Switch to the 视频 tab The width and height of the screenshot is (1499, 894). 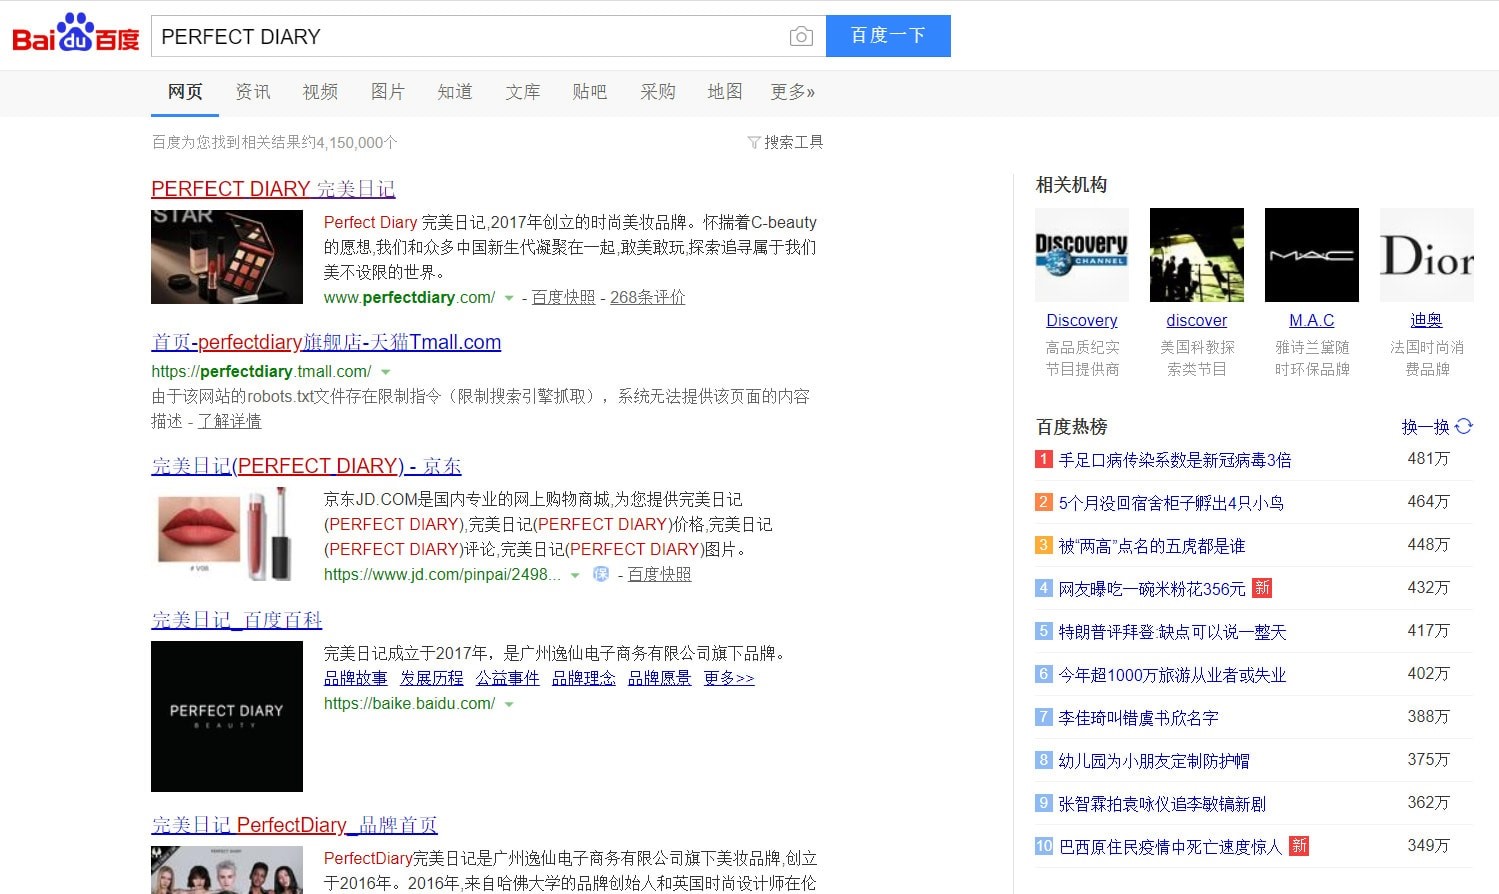click(320, 92)
